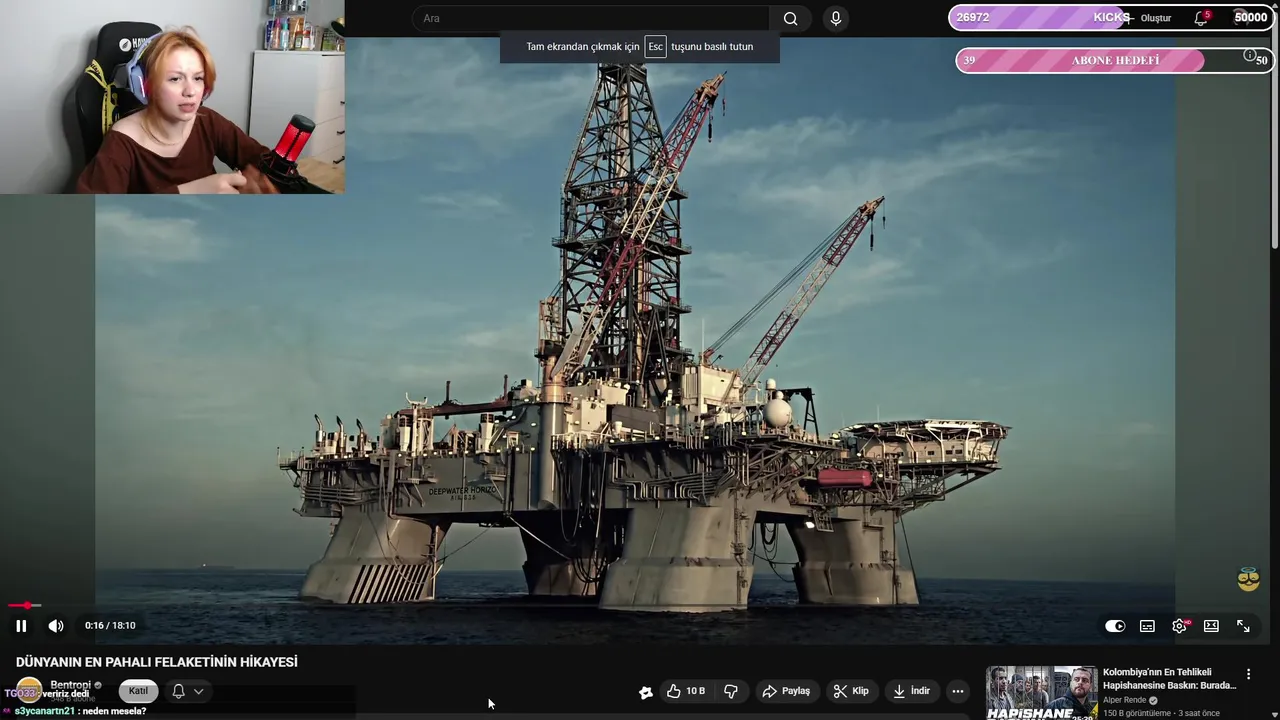Click the super thanks sparkle icon

[646, 691]
